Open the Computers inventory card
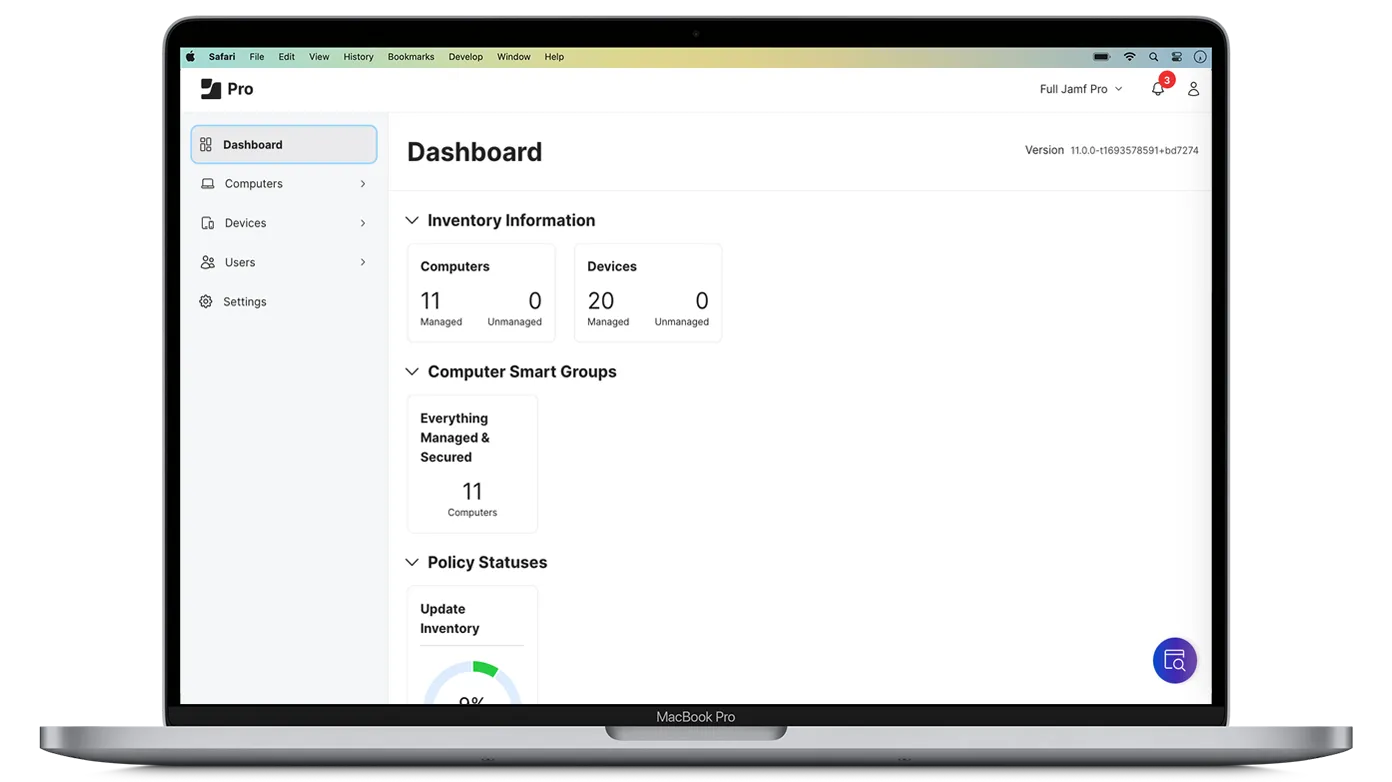 point(481,293)
